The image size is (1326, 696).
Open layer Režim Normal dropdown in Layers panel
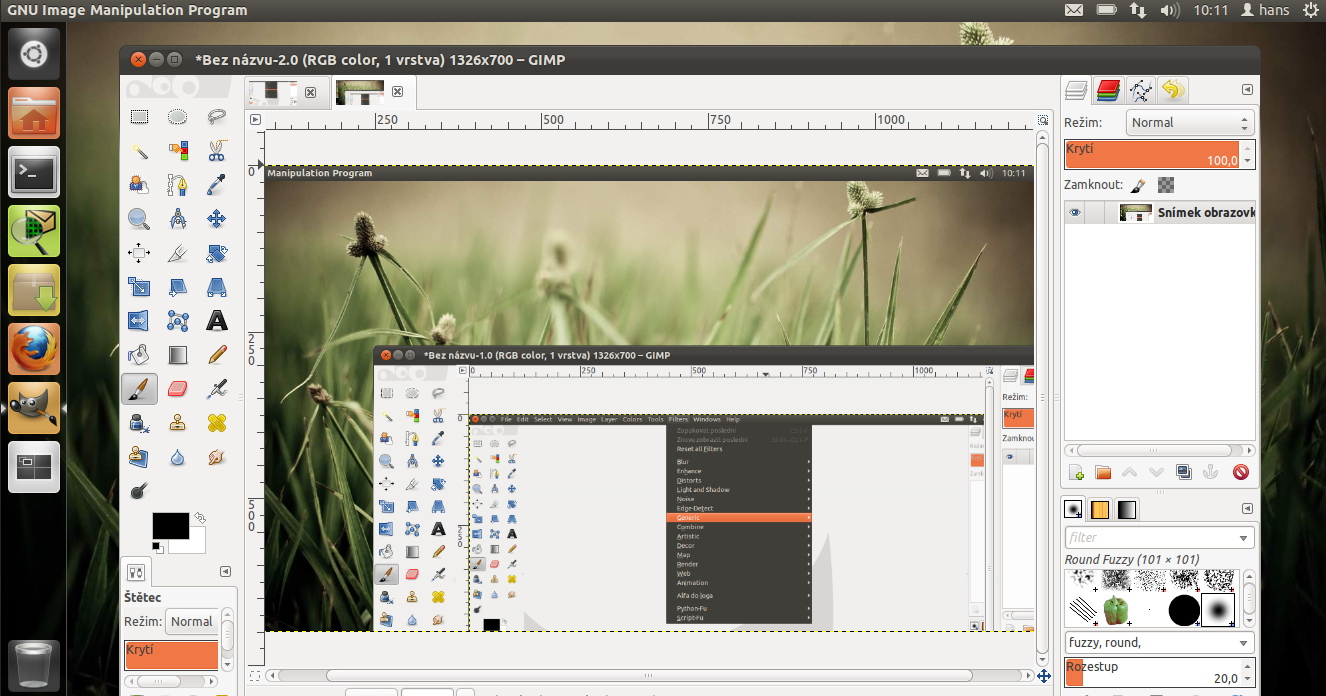(1190, 123)
